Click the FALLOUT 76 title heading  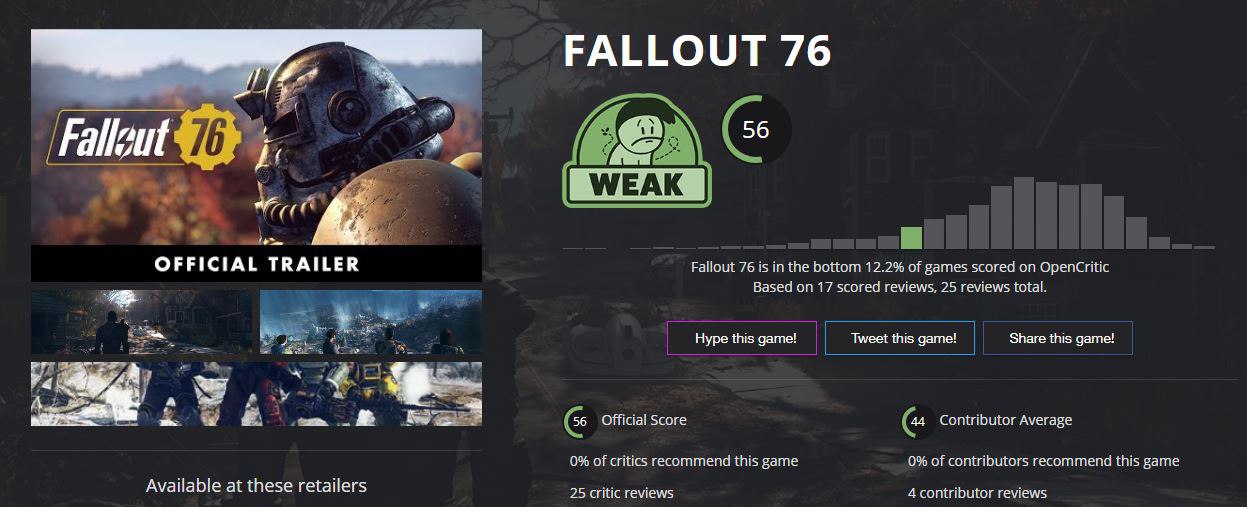[698, 52]
